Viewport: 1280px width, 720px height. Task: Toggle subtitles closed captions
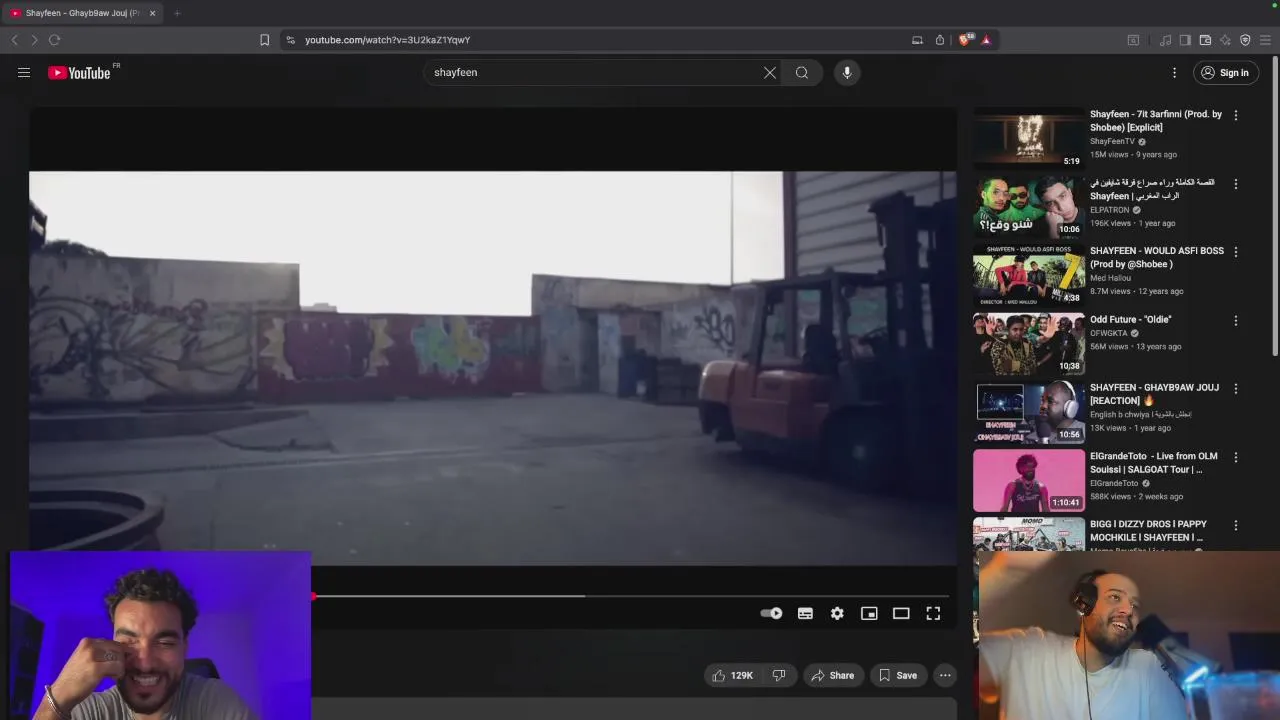[805, 613]
